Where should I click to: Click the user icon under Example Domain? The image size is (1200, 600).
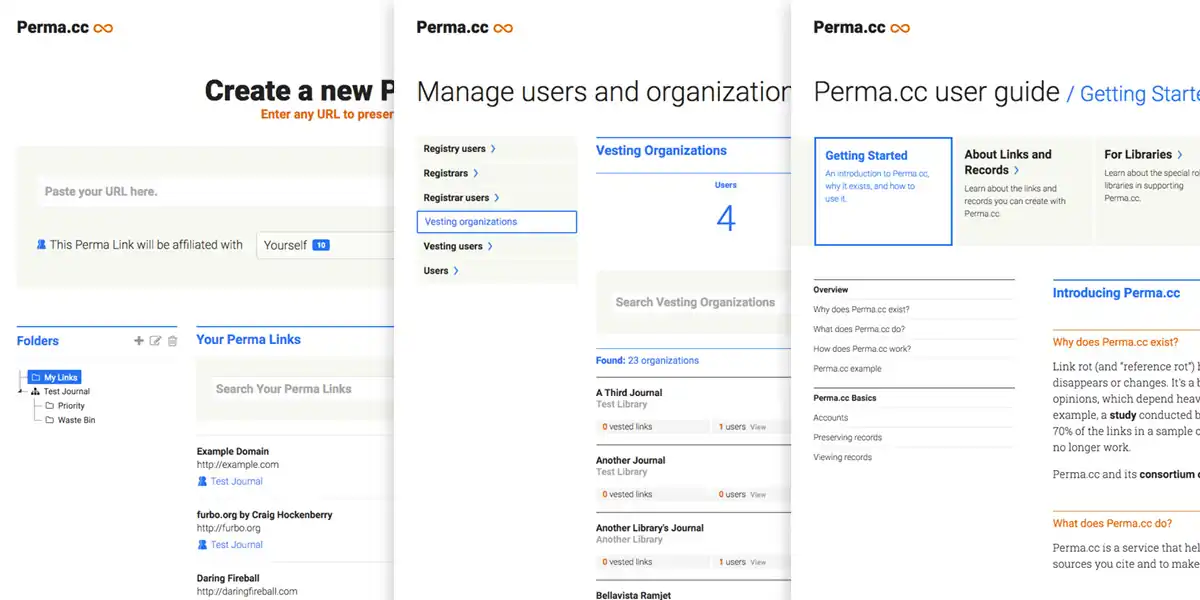[202, 481]
